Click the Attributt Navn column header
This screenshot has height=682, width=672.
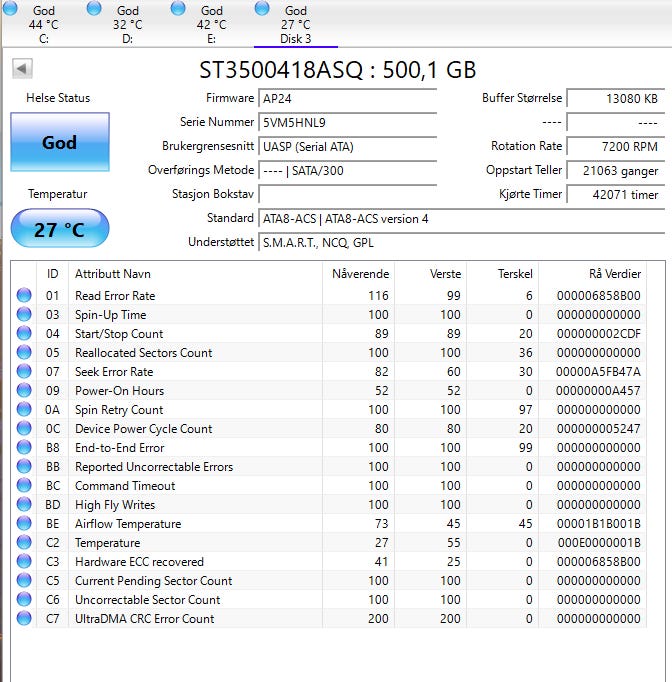113,274
